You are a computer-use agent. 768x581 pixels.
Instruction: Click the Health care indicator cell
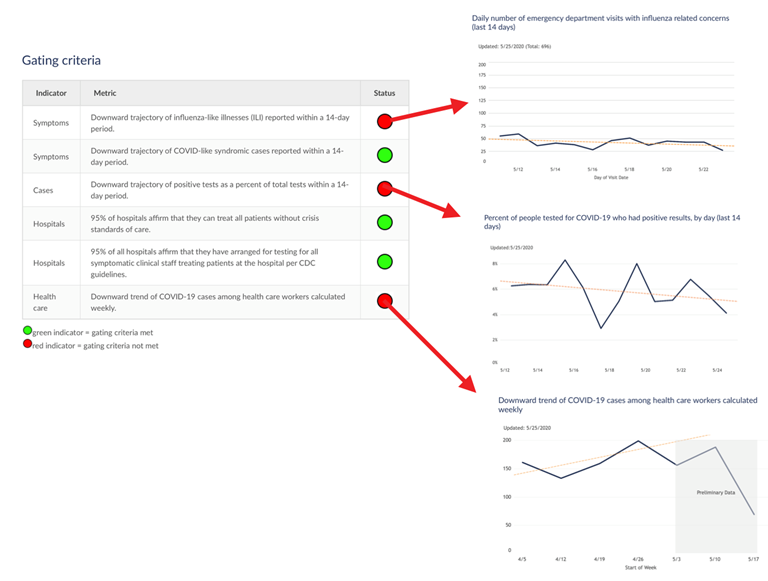45,302
